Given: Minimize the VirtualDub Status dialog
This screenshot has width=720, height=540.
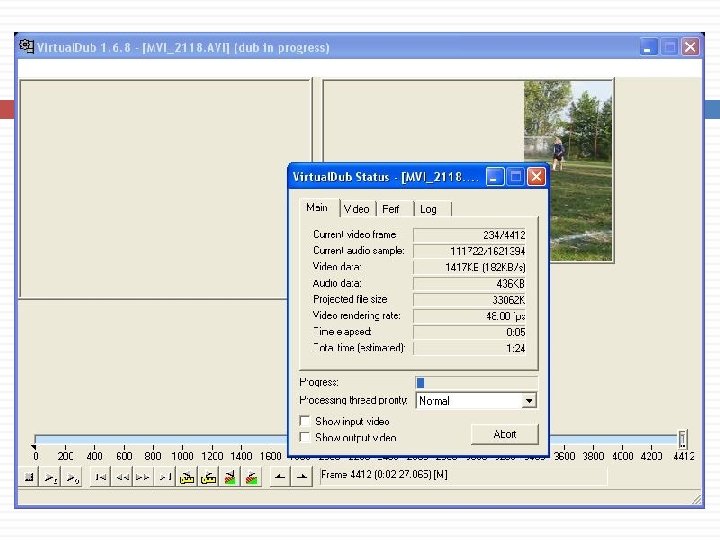Looking at the screenshot, I should [x=495, y=177].
